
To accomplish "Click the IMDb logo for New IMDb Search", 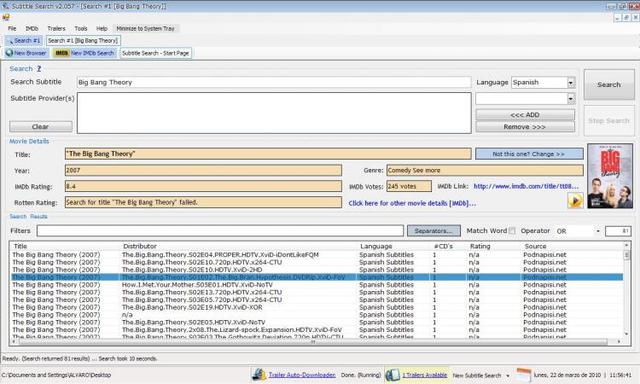I will 62,53.
